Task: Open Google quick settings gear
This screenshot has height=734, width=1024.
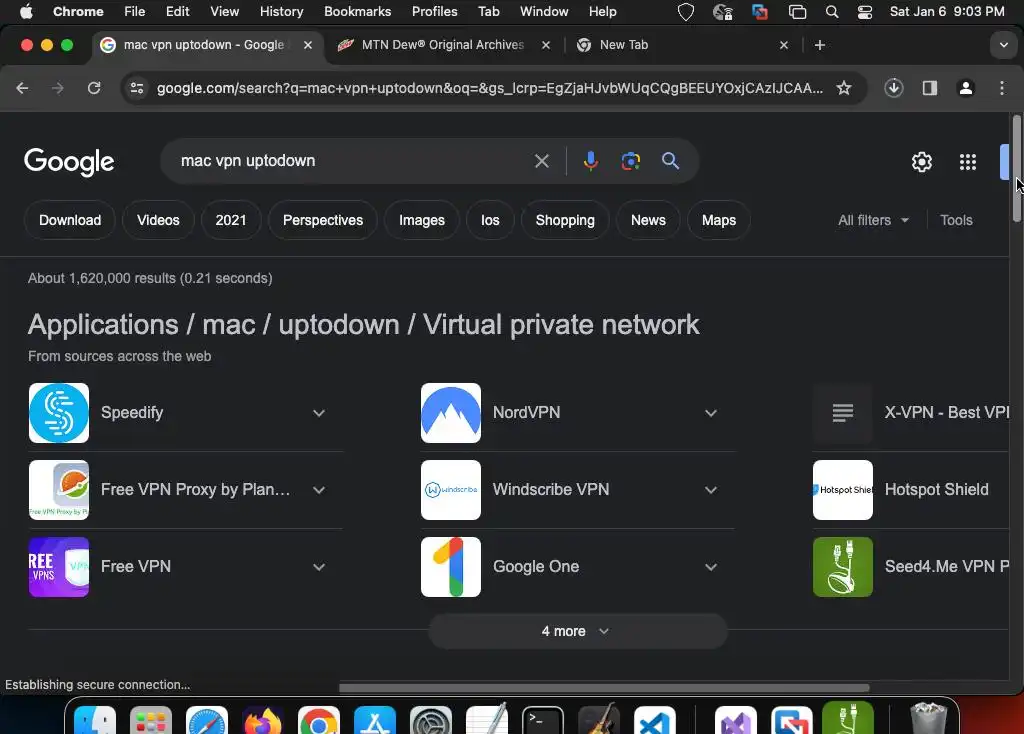Action: click(x=921, y=162)
